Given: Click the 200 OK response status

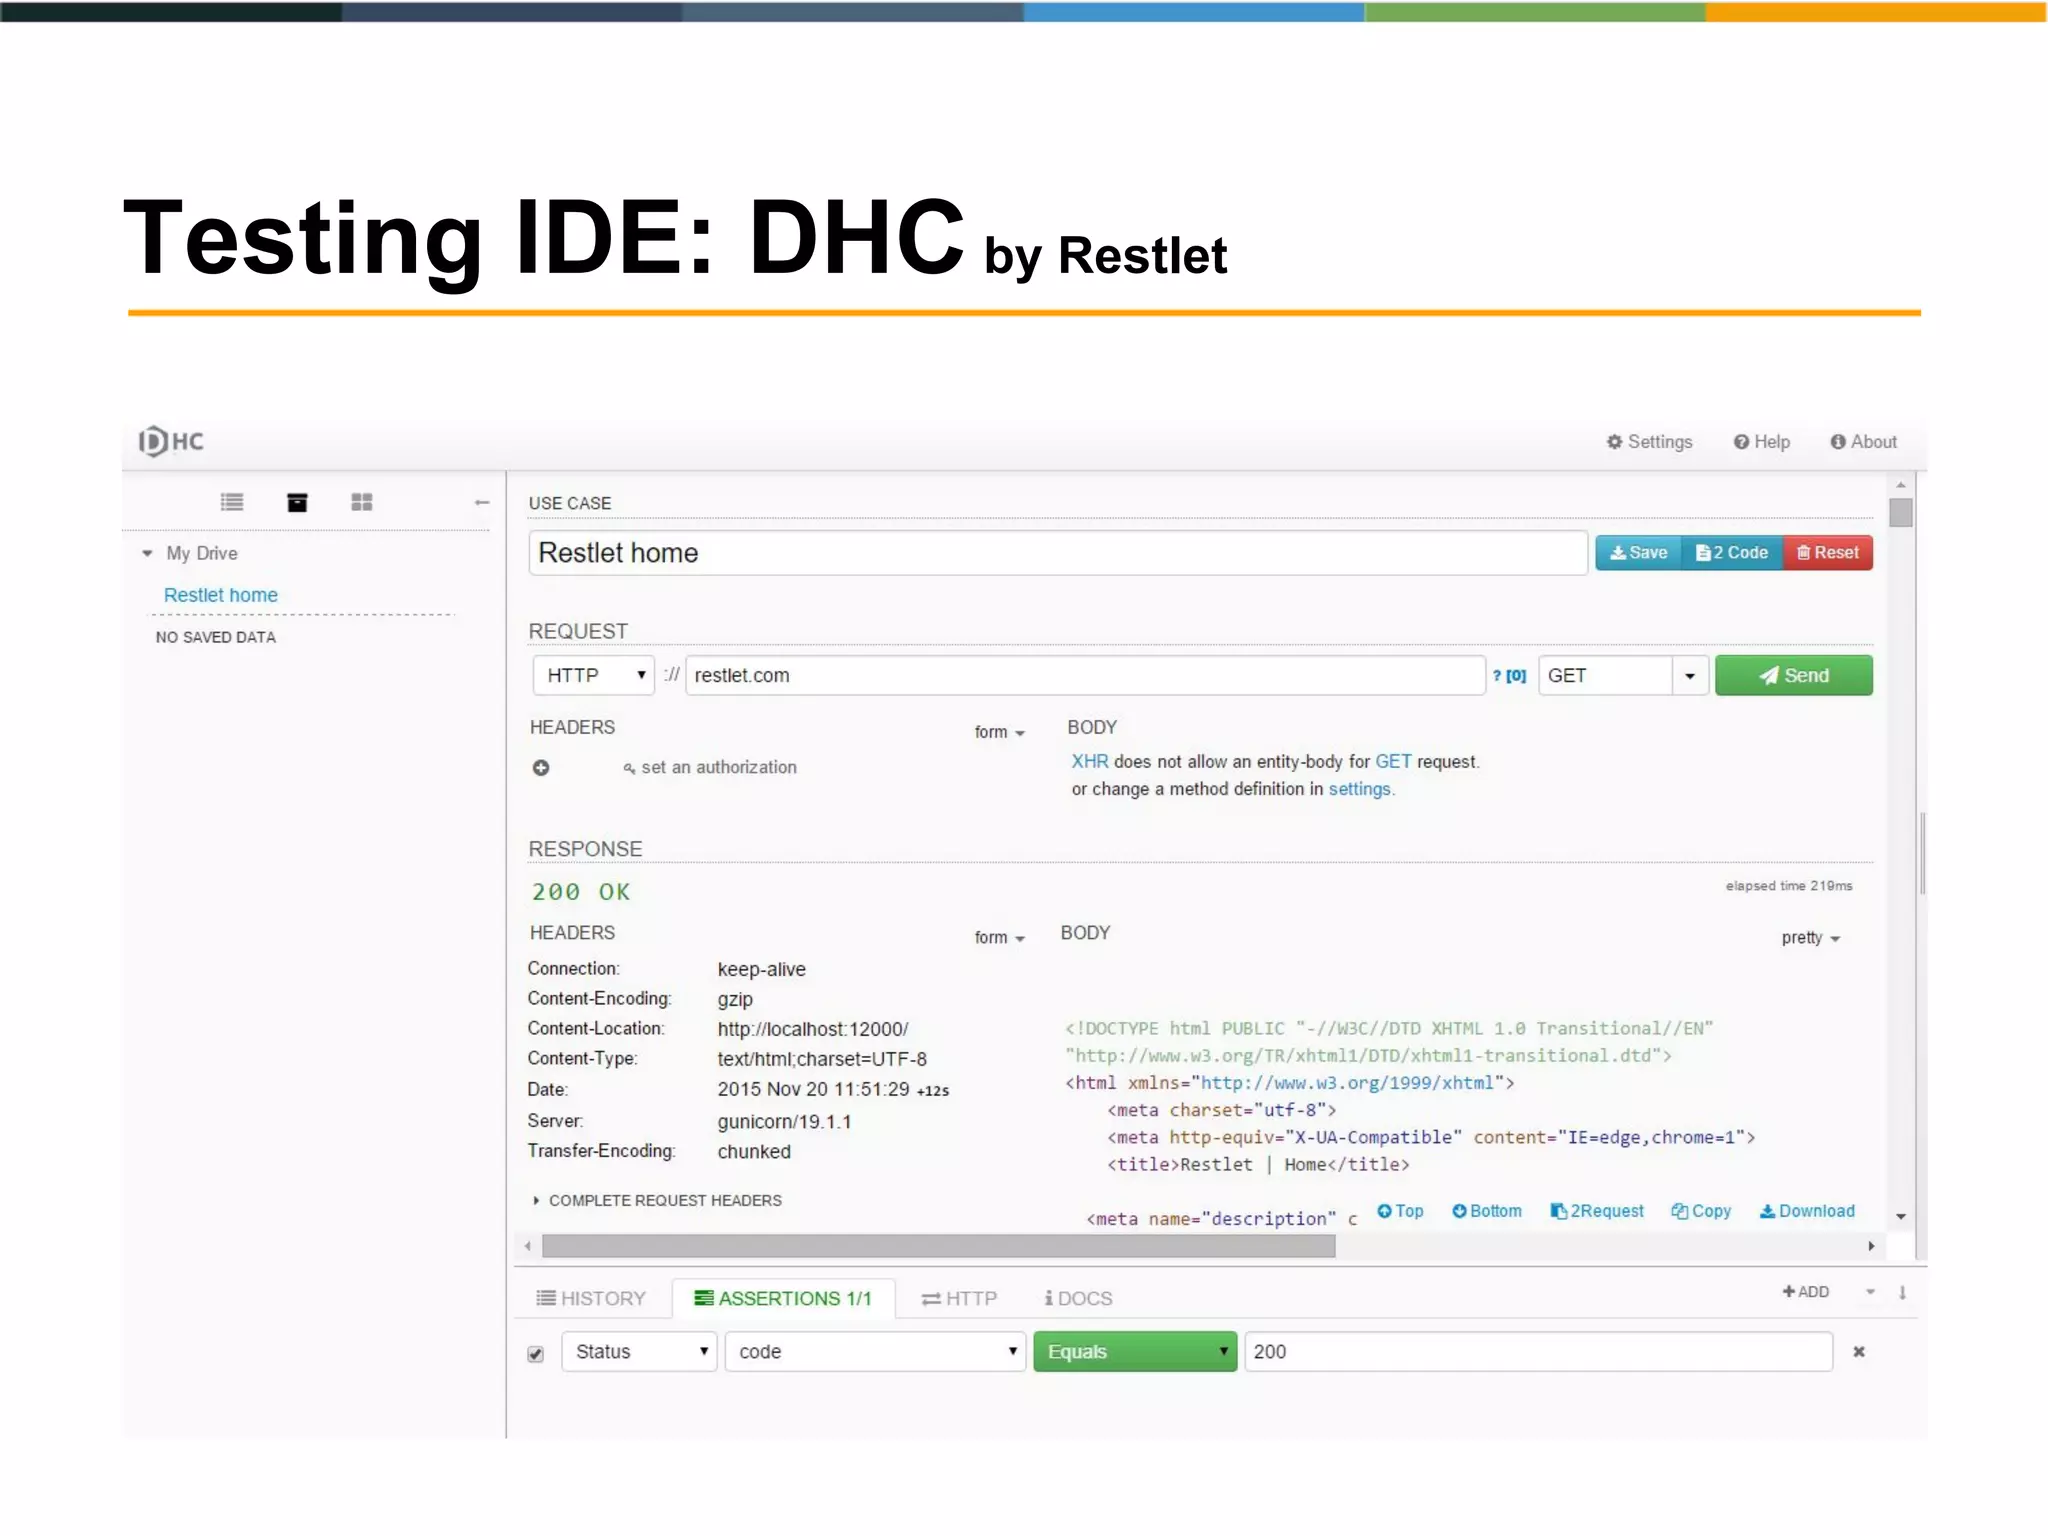Looking at the screenshot, I should (581, 892).
